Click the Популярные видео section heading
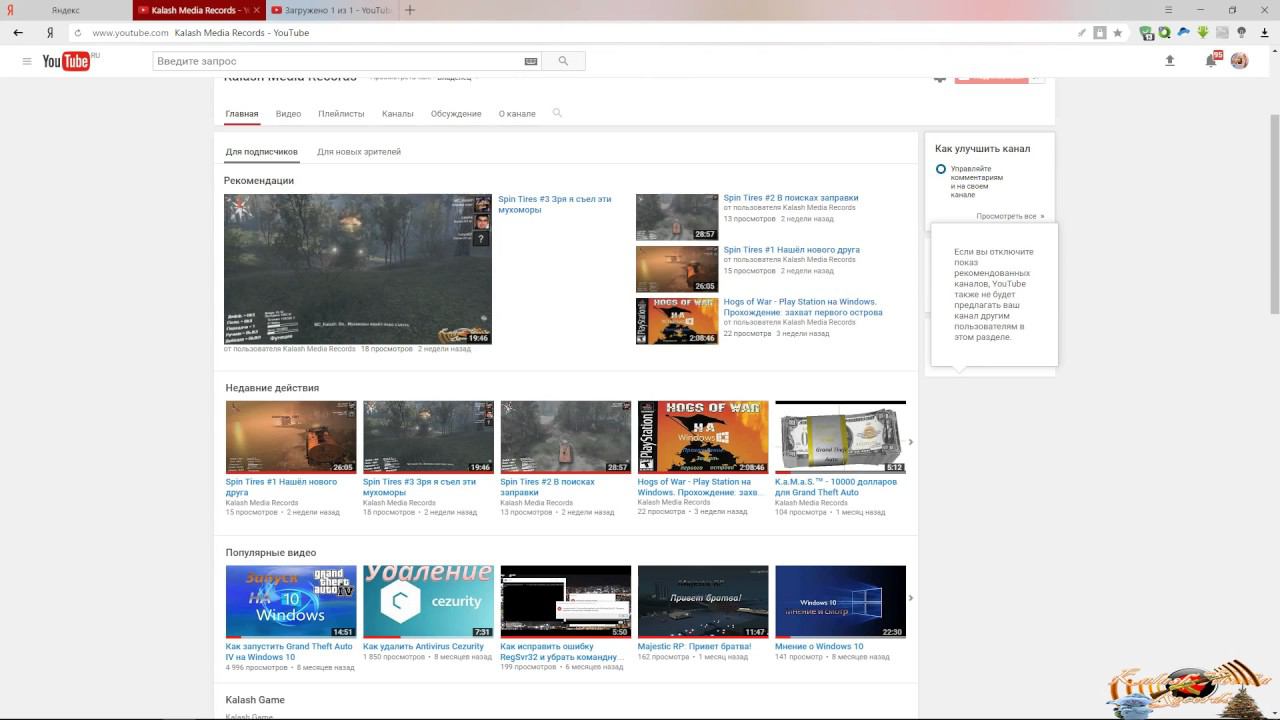 (x=271, y=553)
